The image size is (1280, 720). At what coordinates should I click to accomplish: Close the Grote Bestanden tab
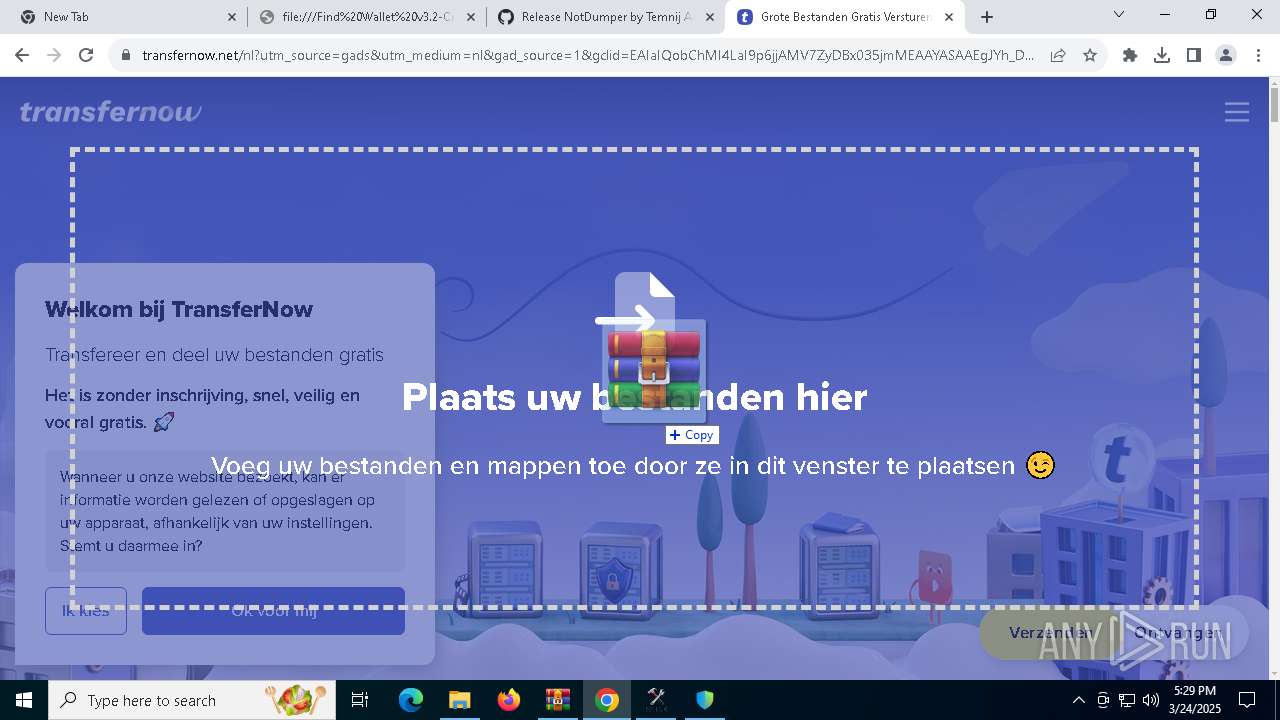click(x=949, y=17)
